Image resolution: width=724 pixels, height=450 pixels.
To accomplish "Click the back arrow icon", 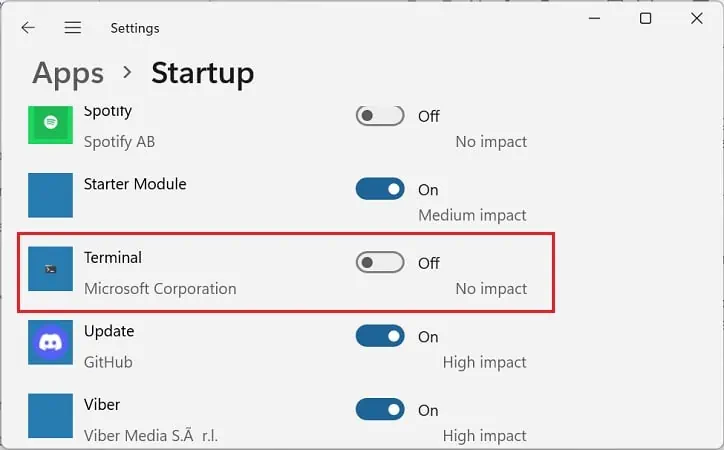I will pyautogui.click(x=28, y=28).
